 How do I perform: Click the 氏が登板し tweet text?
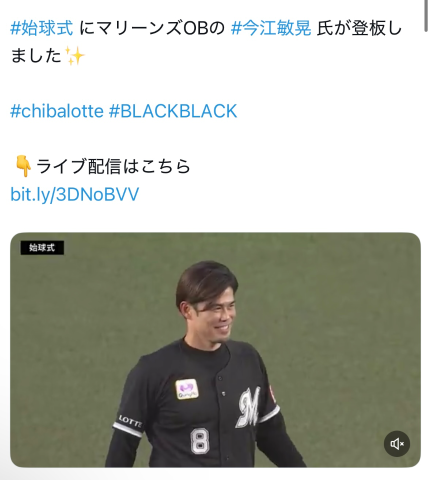(359, 28)
